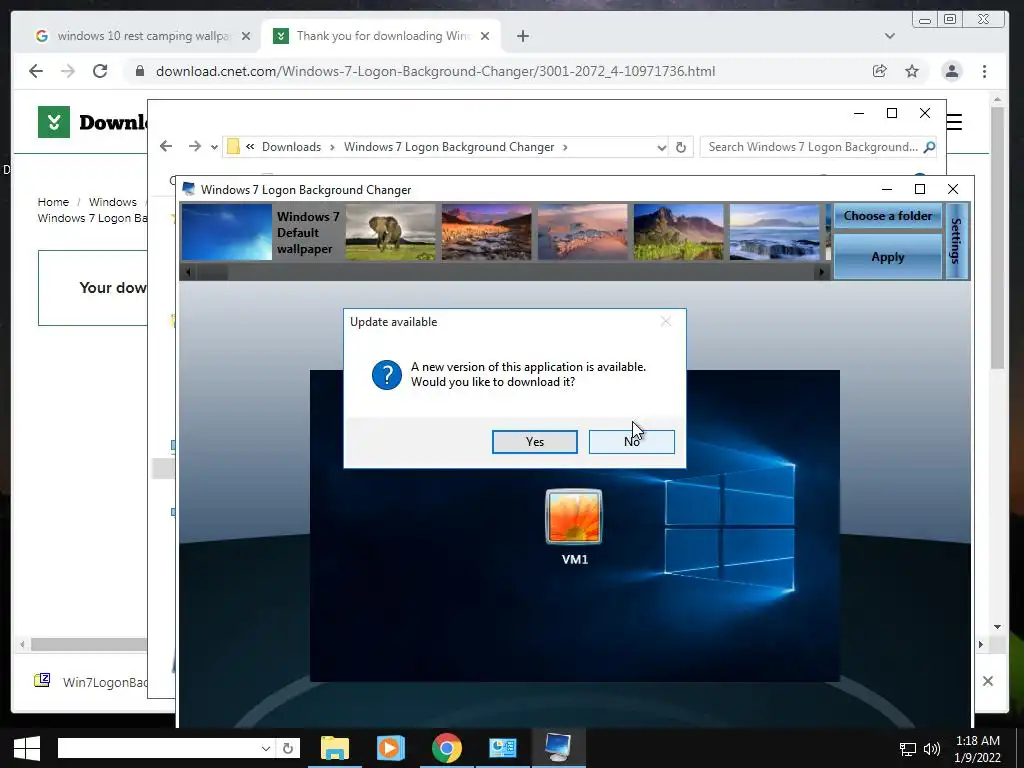Go back in File Explorer window
This screenshot has width=1024, height=768.
coord(166,146)
